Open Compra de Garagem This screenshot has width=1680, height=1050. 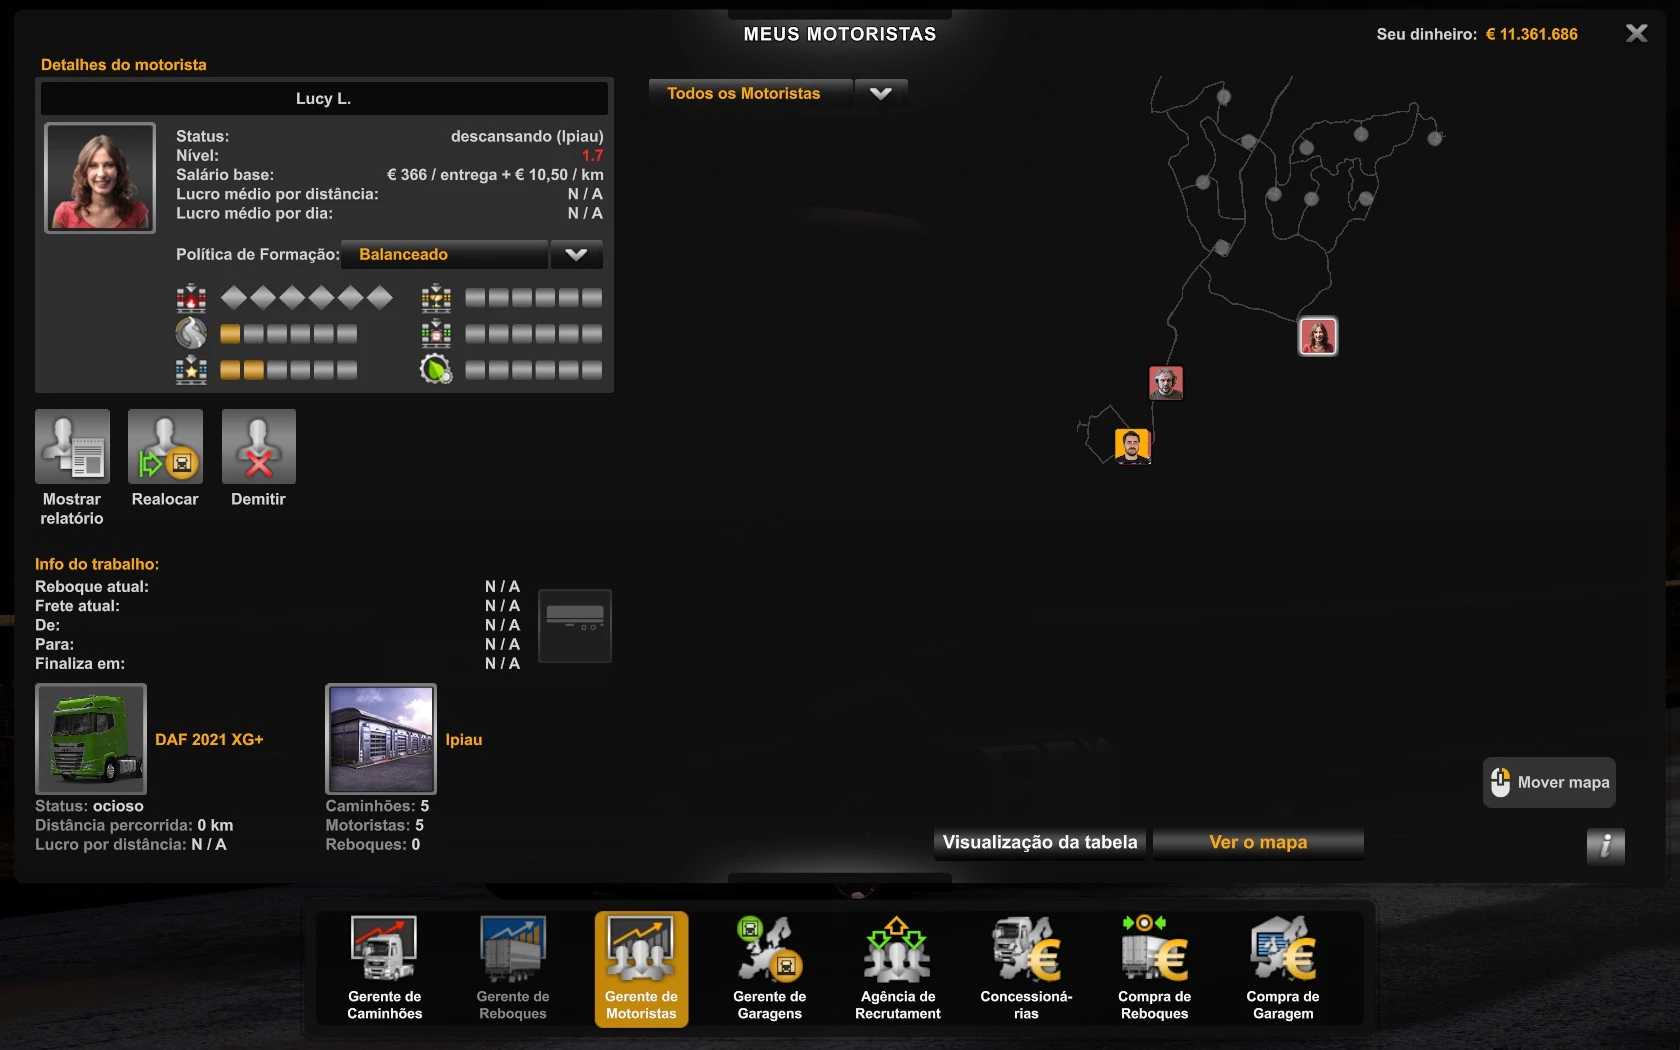[x=1282, y=967]
